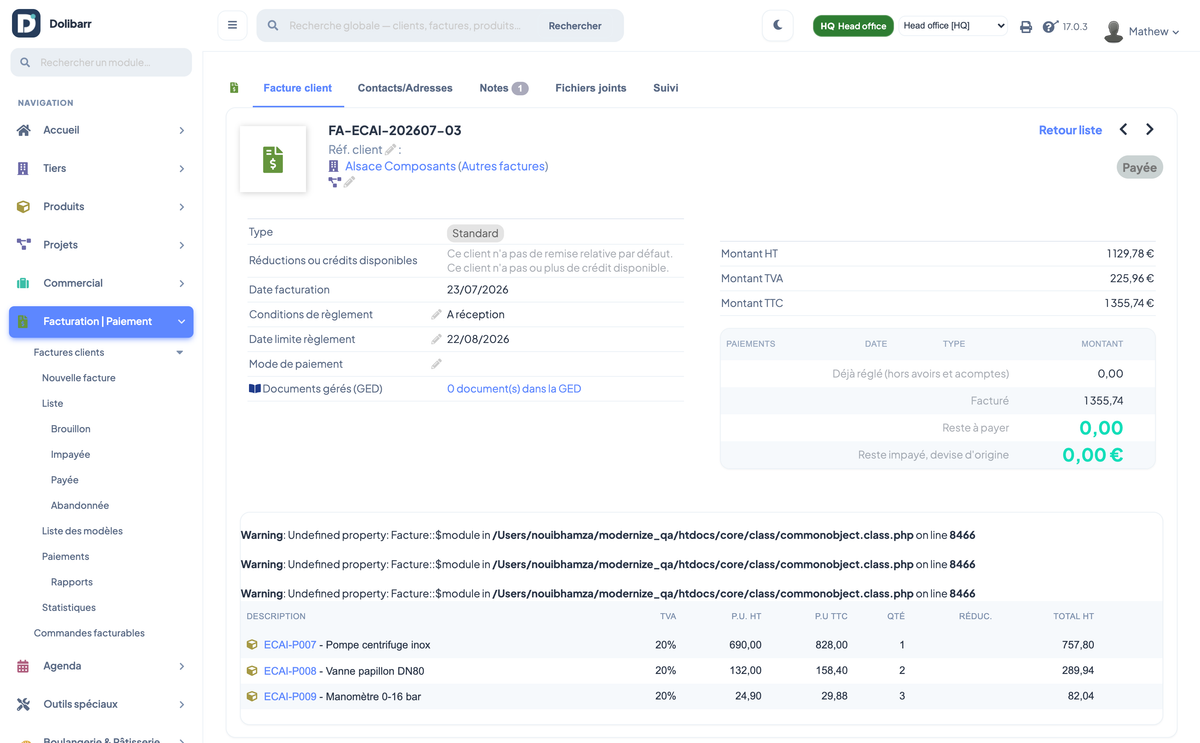Go to next invoice arrow
The height and width of the screenshot is (743, 1200).
pyautogui.click(x=1150, y=129)
